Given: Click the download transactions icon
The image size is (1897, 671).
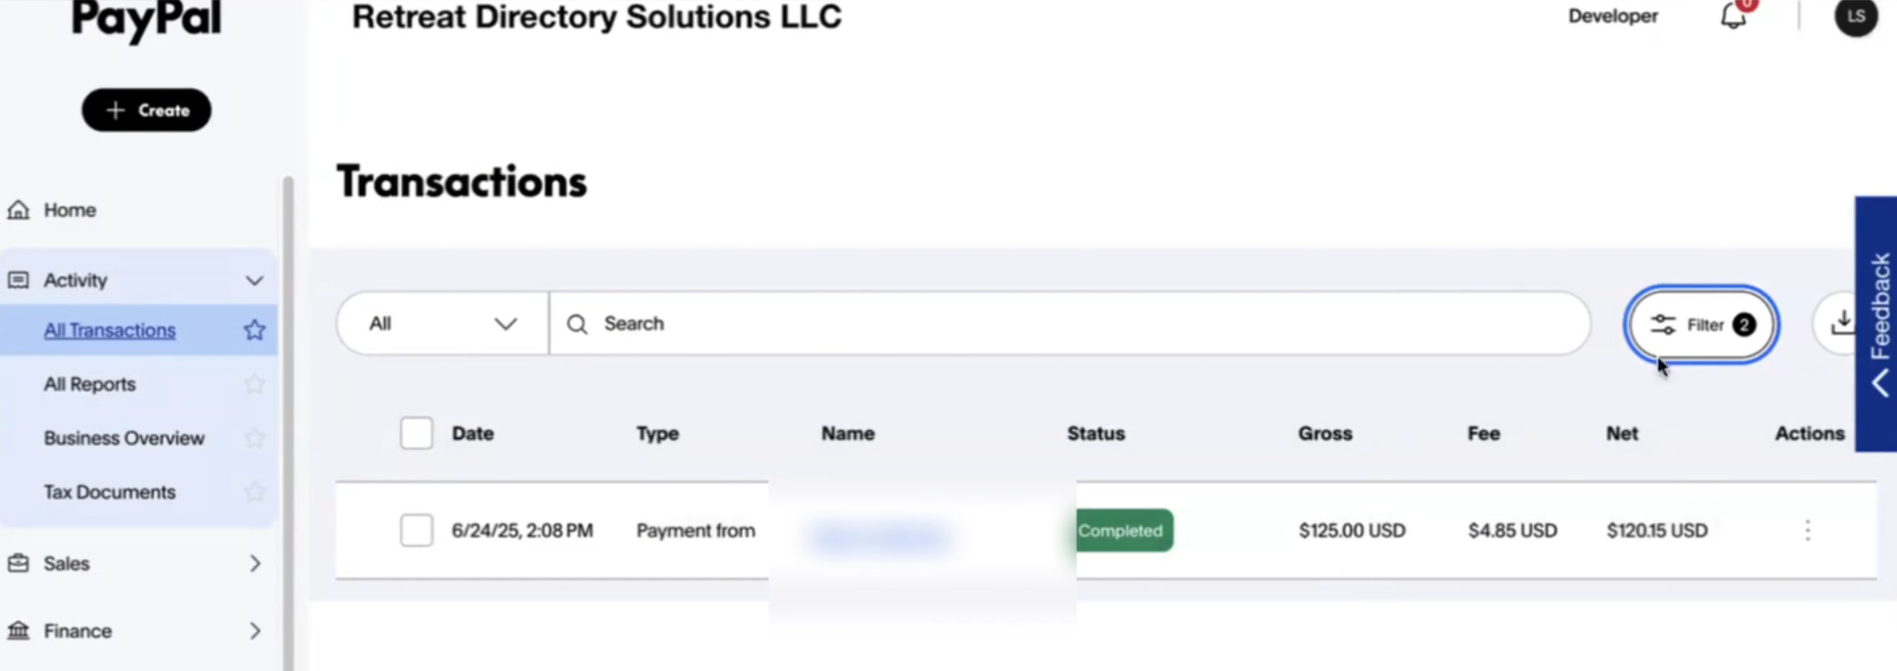Looking at the screenshot, I should [1842, 323].
